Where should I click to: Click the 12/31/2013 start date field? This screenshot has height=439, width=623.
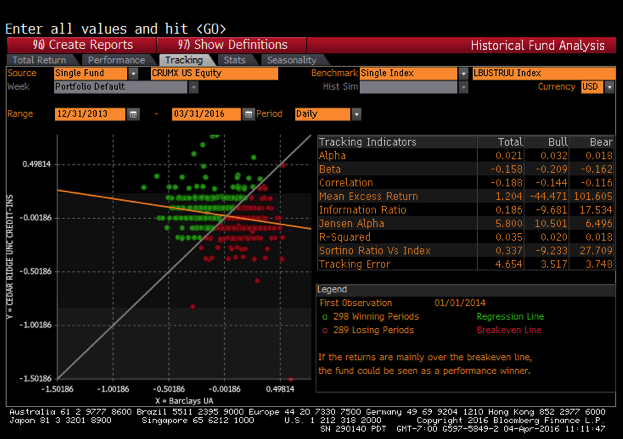tap(90, 114)
